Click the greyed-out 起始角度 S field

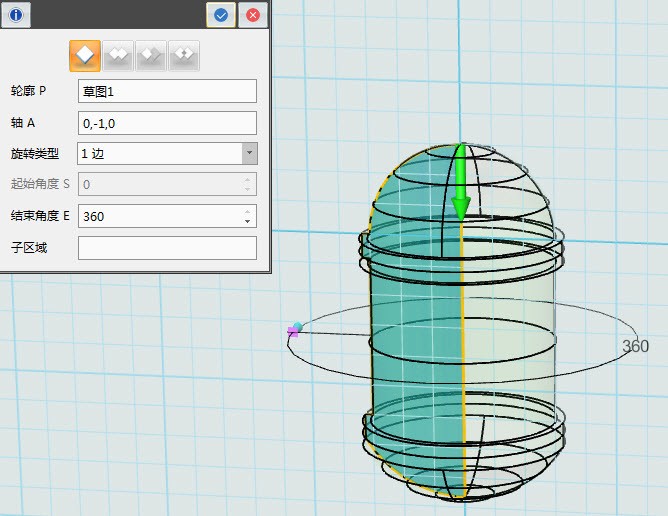click(x=160, y=184)
